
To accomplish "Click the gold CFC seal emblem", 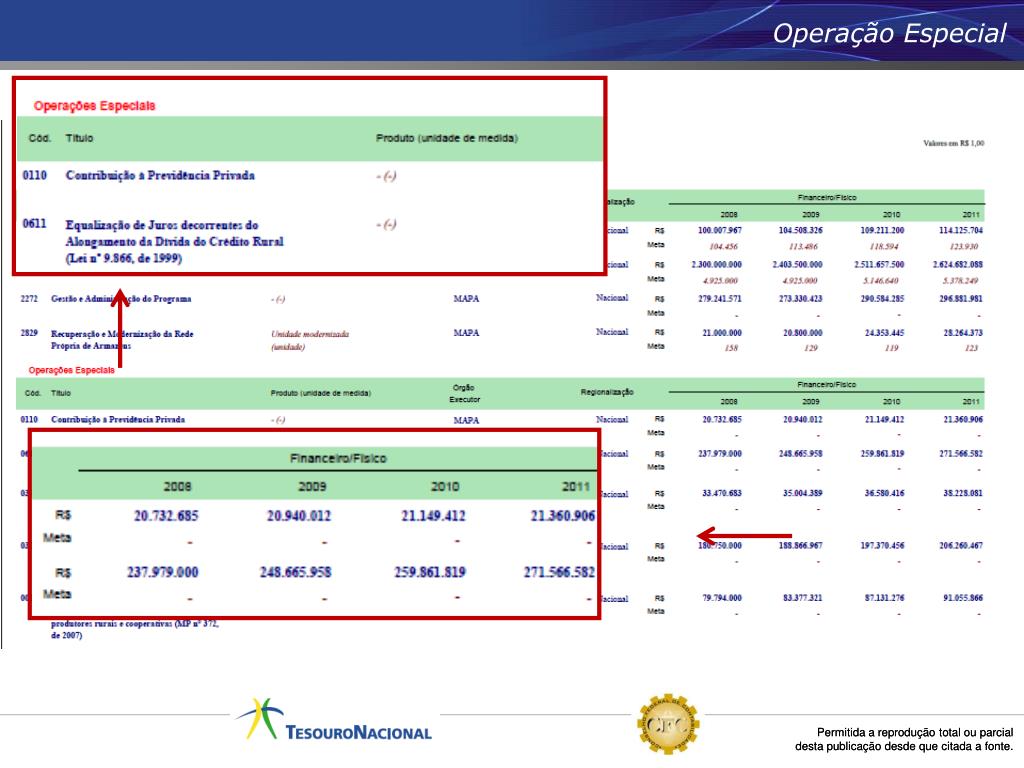I will 668,724.
